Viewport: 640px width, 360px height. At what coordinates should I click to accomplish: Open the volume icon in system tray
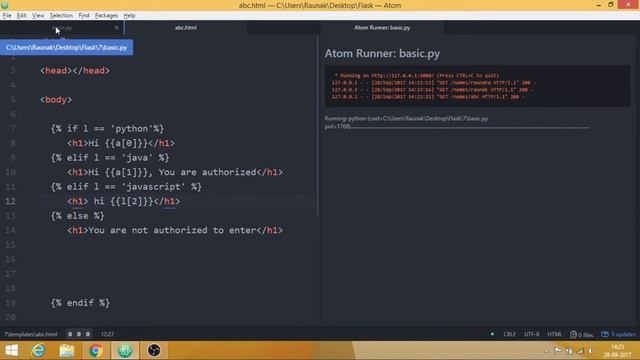(x=590, y=351)
